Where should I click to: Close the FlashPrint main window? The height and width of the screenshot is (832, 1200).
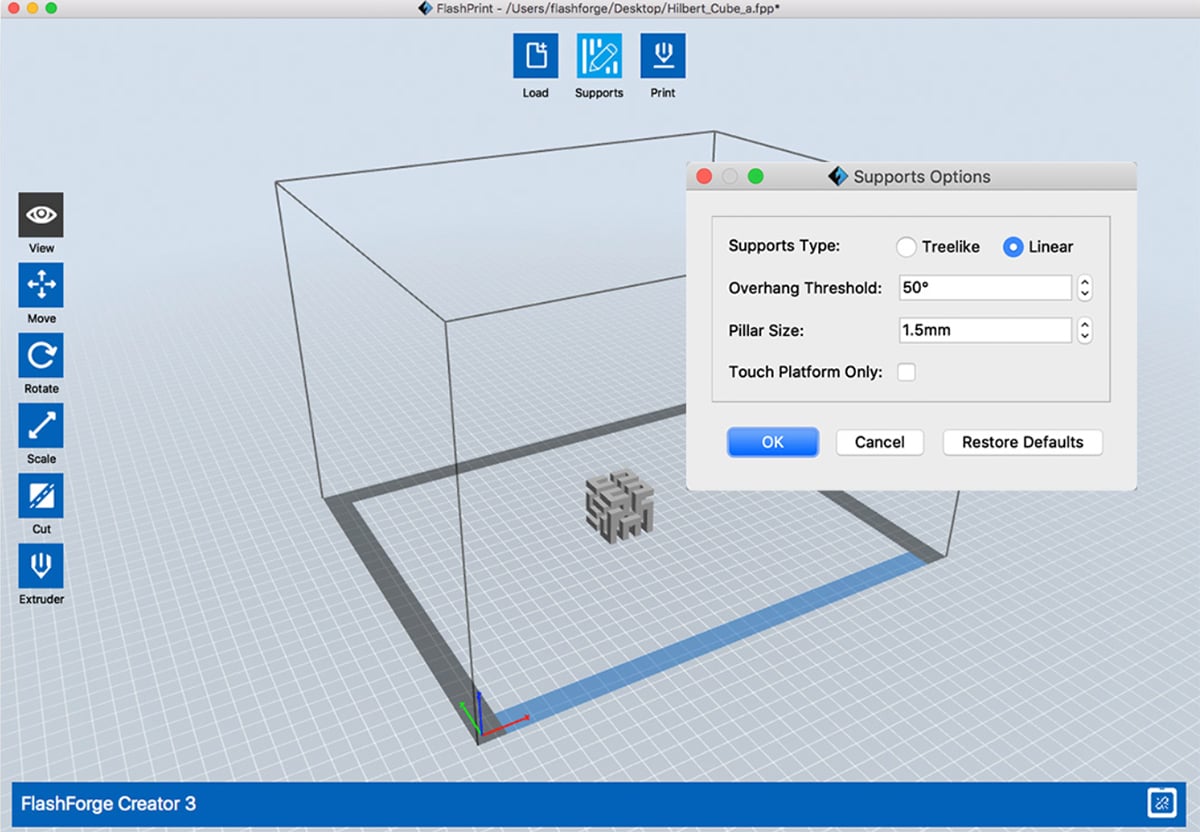12,8
